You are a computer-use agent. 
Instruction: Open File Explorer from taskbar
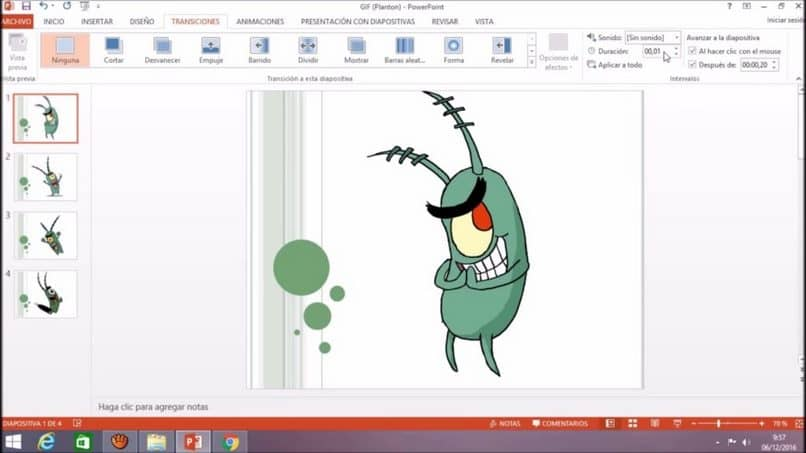click(x=156, y=442)
